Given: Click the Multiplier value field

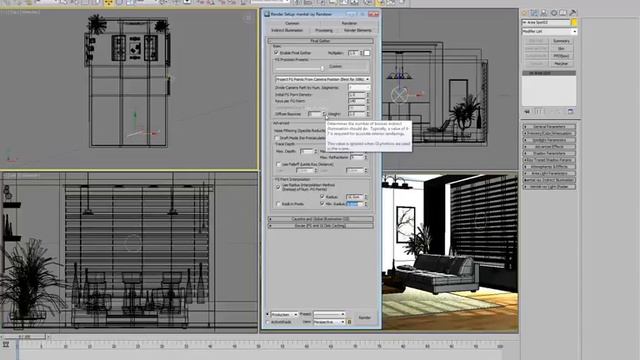Looking at the screenshot, I should pyautogui.click(x=353, y=53).
